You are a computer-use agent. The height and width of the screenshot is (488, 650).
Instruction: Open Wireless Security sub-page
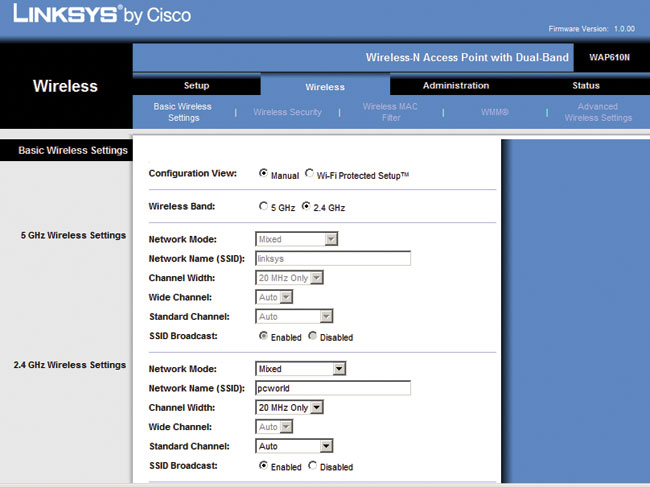click(x=287, y=112)
